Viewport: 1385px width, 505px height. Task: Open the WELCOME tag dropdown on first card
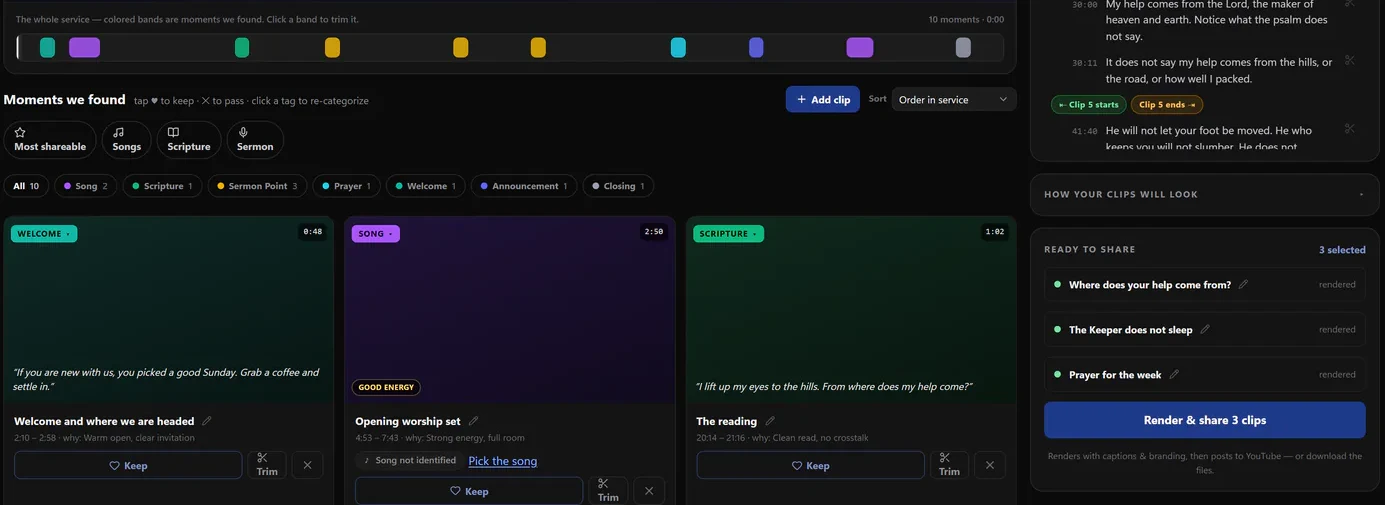44,234
